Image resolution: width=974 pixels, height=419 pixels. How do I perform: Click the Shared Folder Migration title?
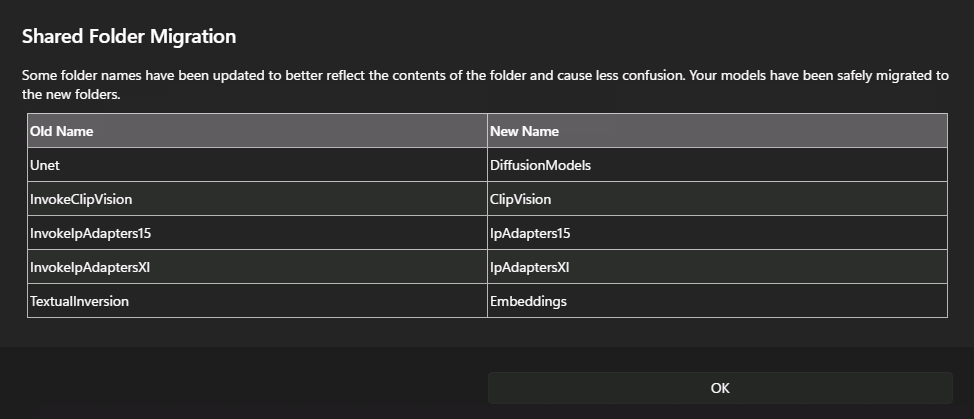(x=129, y=37)
